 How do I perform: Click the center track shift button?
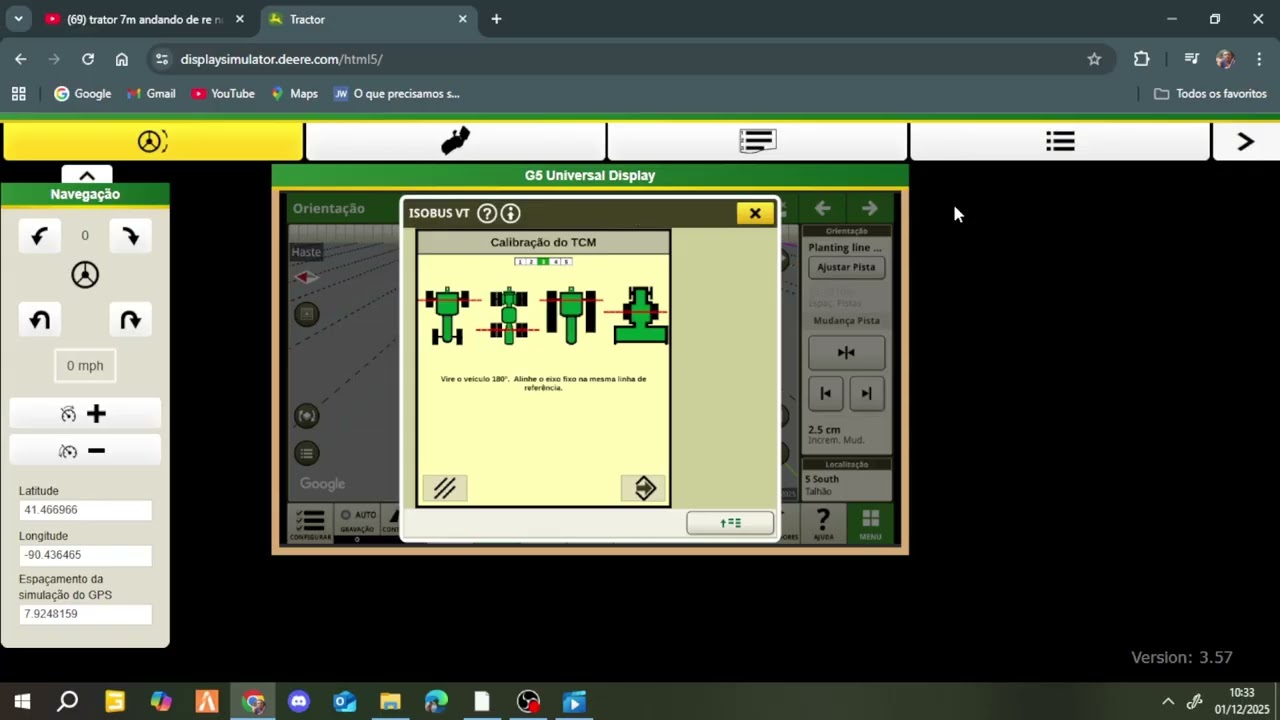click(x=846, y=352)
